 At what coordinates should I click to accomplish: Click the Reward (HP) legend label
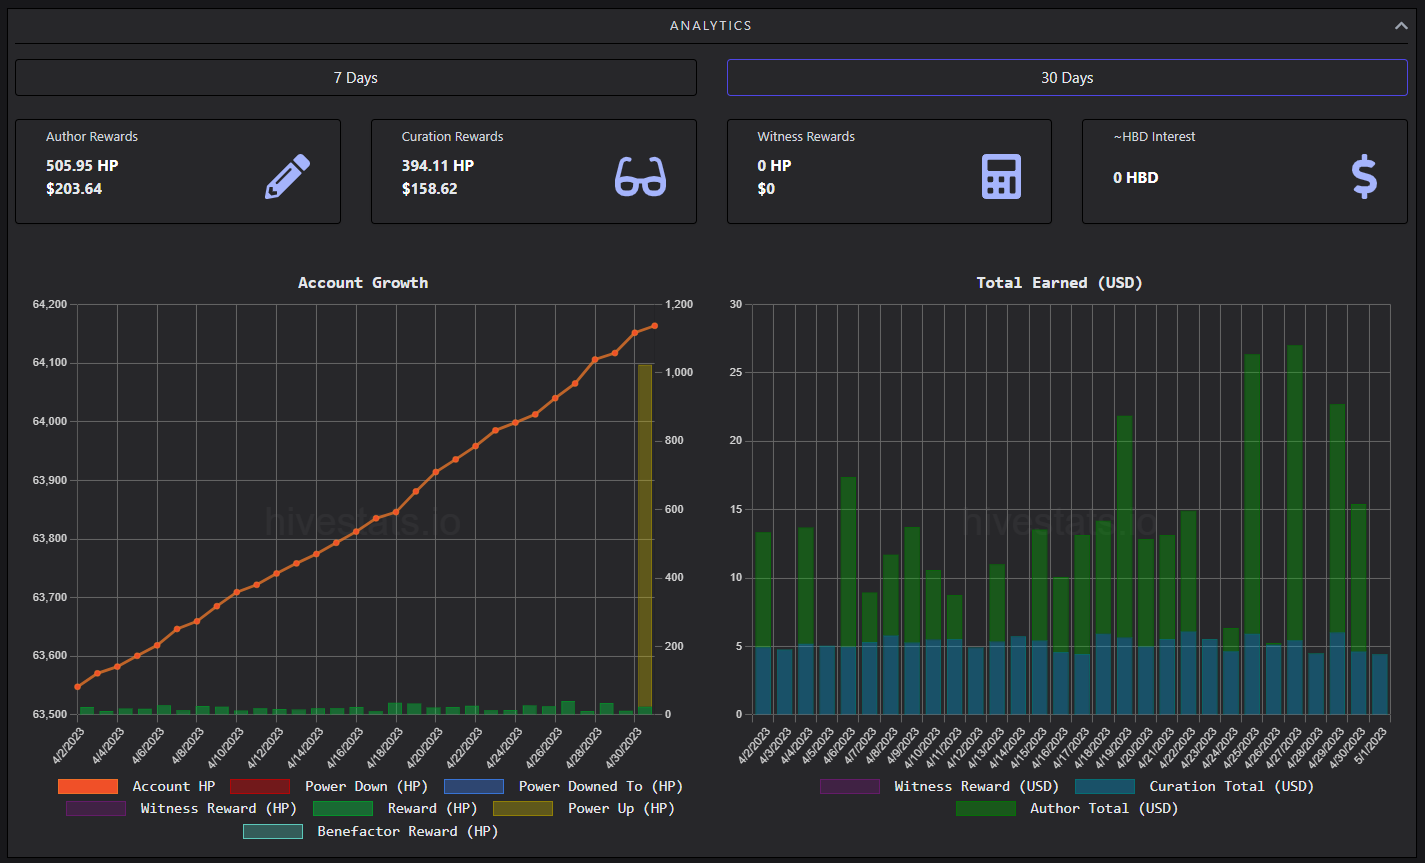coord(433,808)
